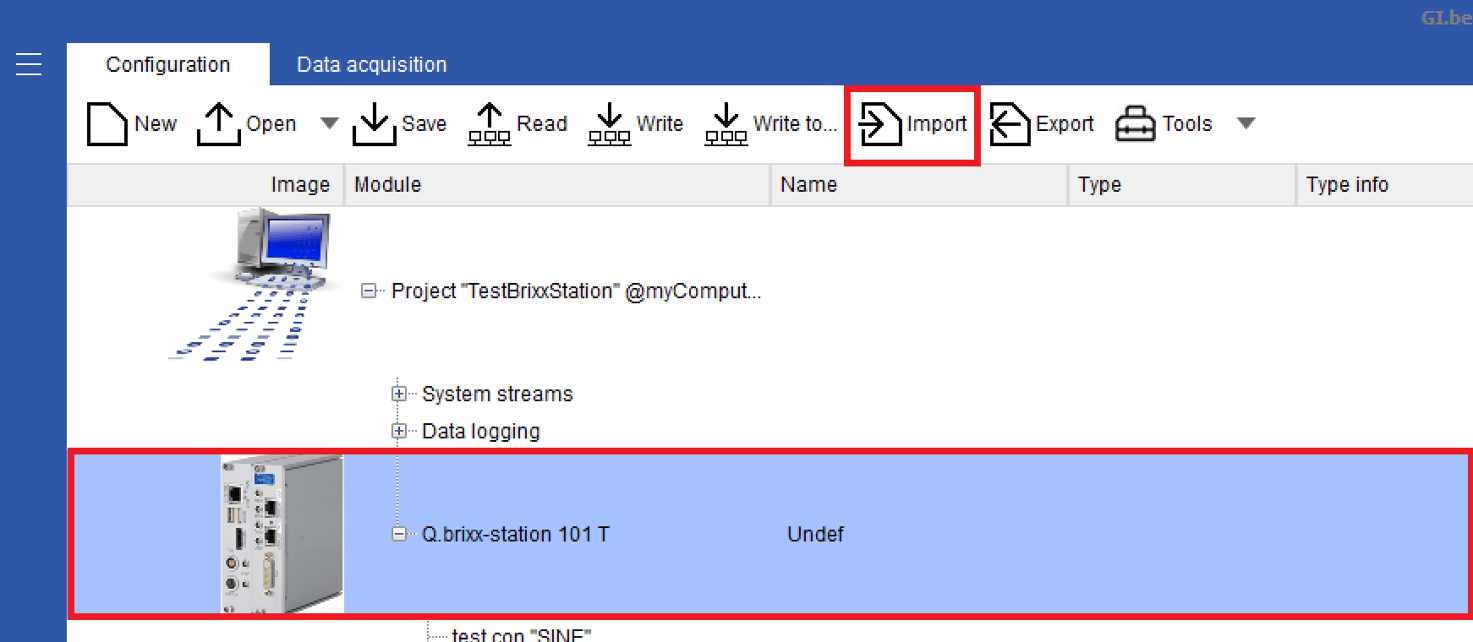Select the Write icon

(608, 122)
